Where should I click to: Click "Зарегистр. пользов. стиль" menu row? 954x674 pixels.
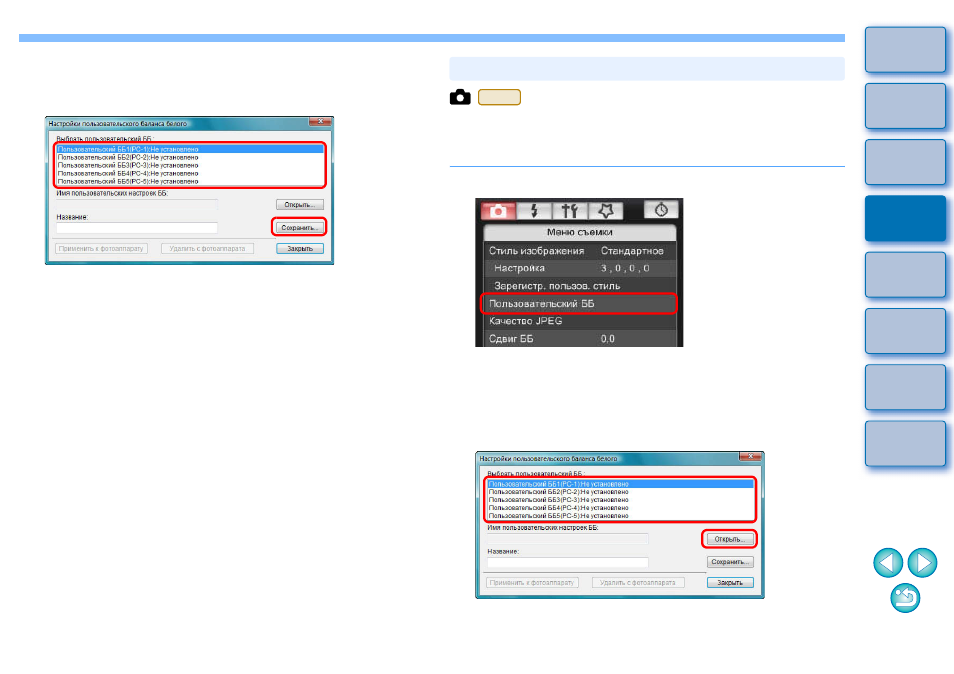coord(579,286)
